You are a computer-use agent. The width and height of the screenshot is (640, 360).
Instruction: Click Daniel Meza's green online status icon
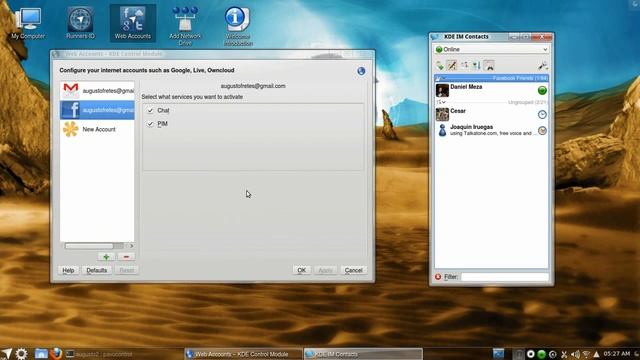point(542,91)
